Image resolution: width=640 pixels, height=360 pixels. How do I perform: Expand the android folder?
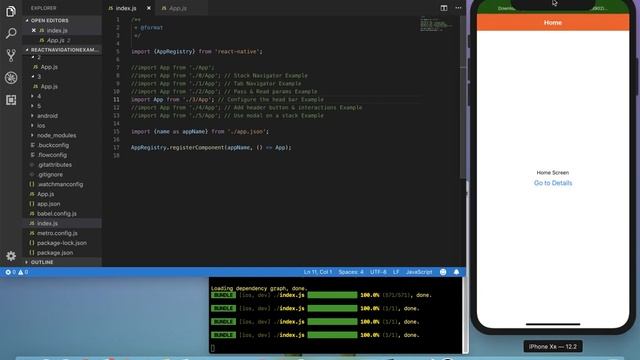click(32, 116)
